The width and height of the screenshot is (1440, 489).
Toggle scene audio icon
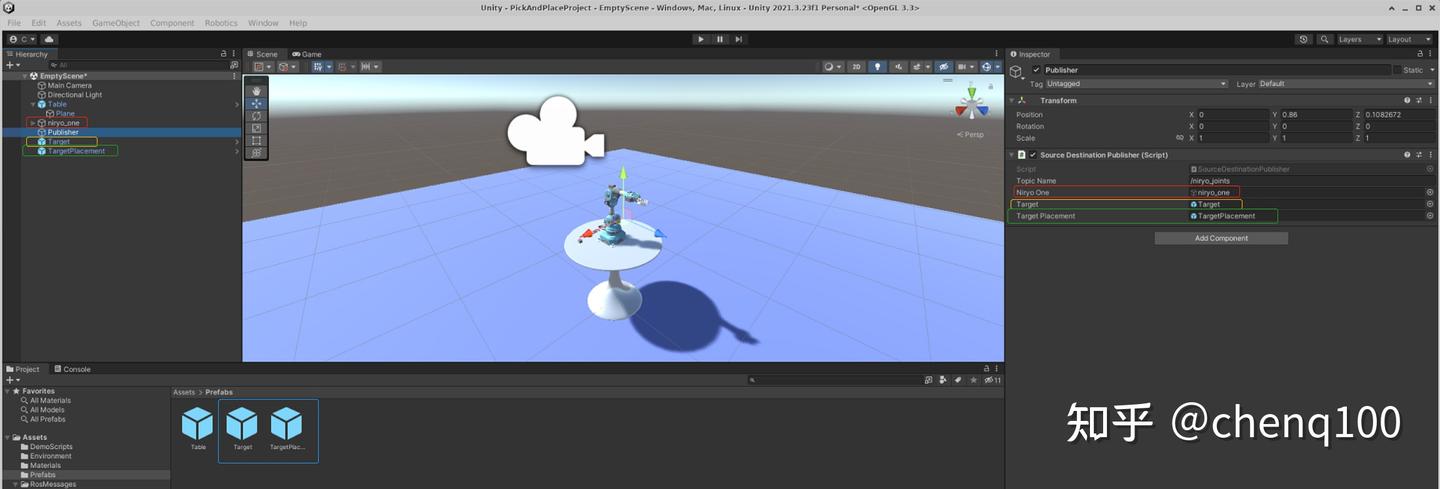point(899,67)
